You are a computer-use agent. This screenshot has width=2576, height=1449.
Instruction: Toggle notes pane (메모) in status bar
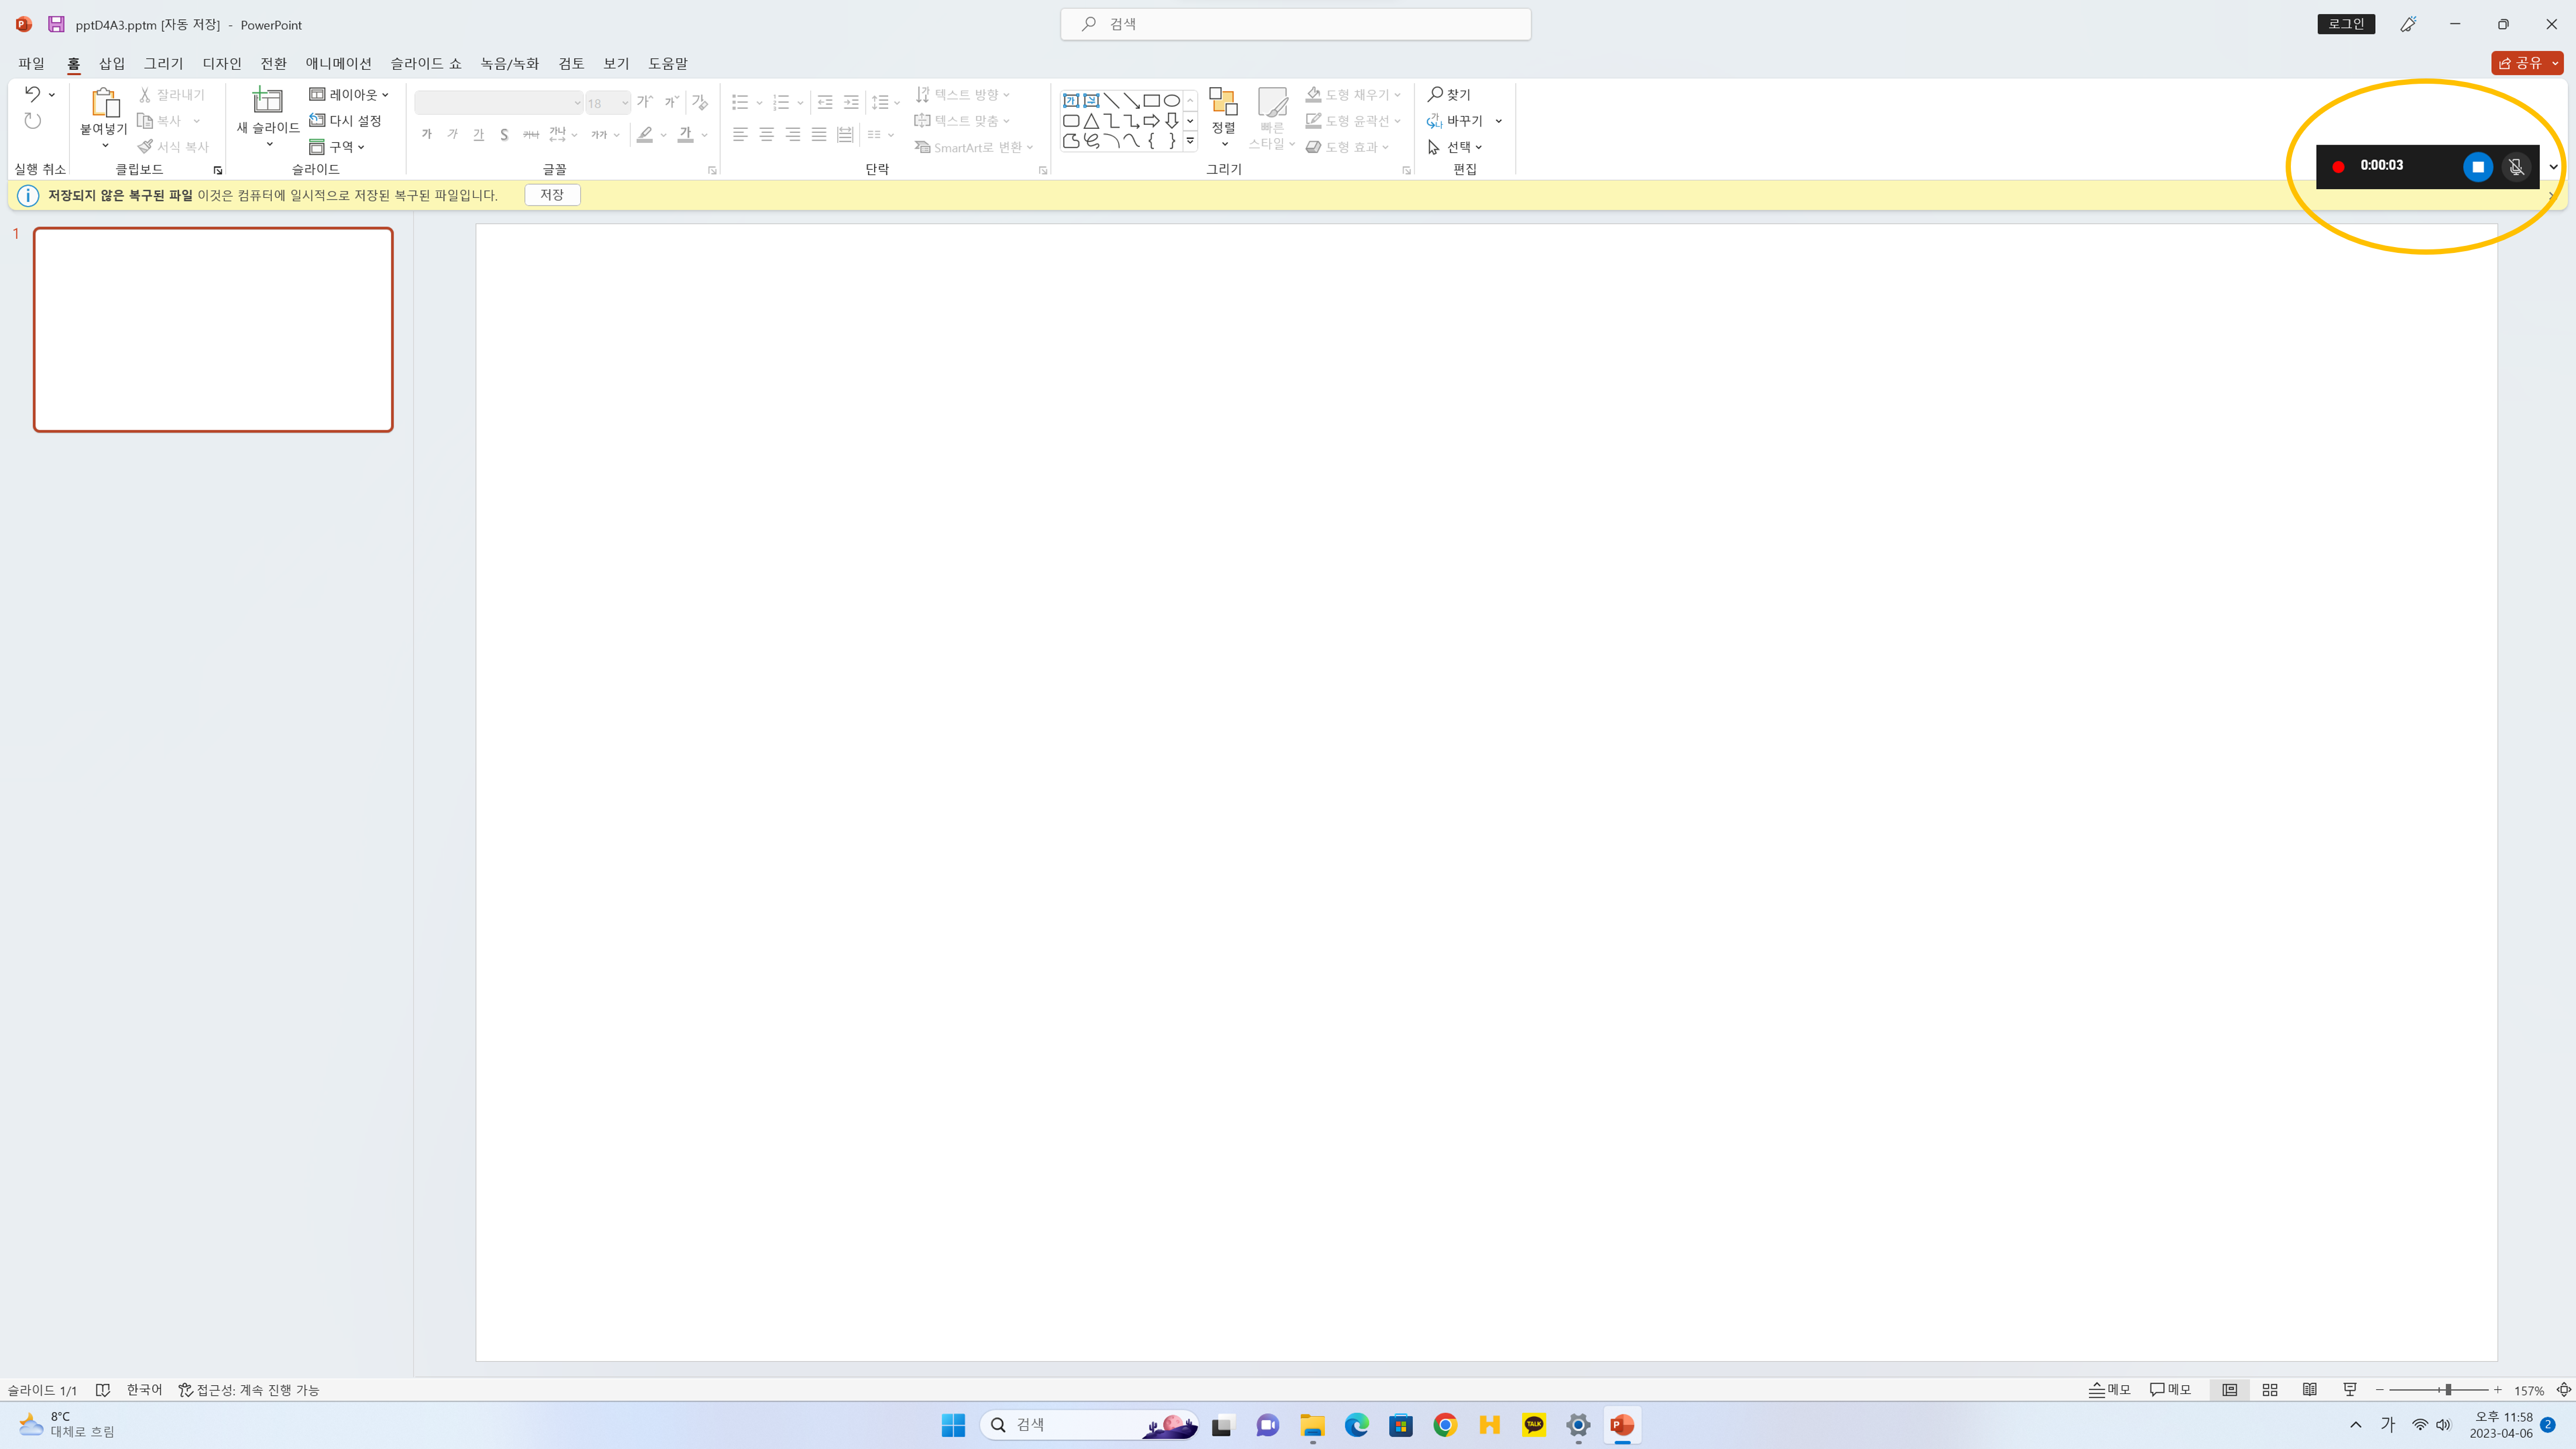pyautogui.click(x=2110, y=1390)
